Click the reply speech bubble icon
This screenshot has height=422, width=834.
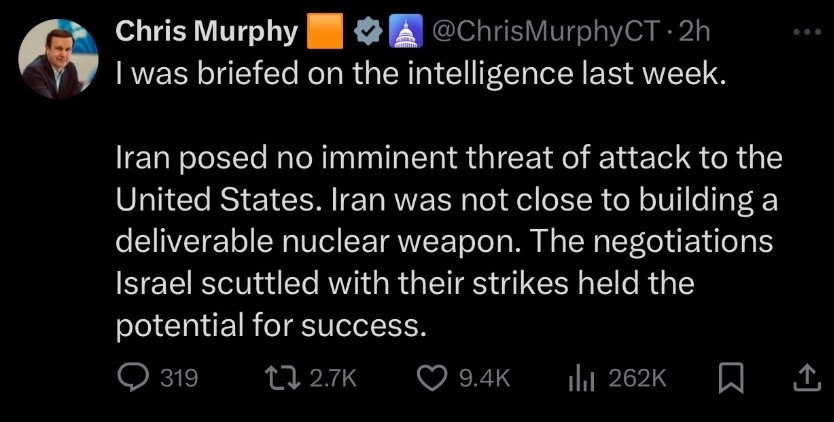tap(130, 379)
